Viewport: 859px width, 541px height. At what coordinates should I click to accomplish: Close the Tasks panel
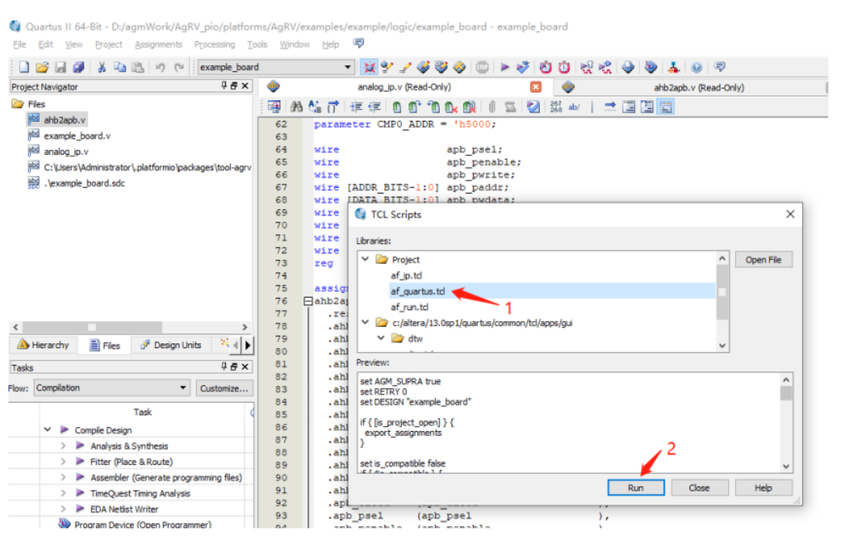click(x=245, y=367)
